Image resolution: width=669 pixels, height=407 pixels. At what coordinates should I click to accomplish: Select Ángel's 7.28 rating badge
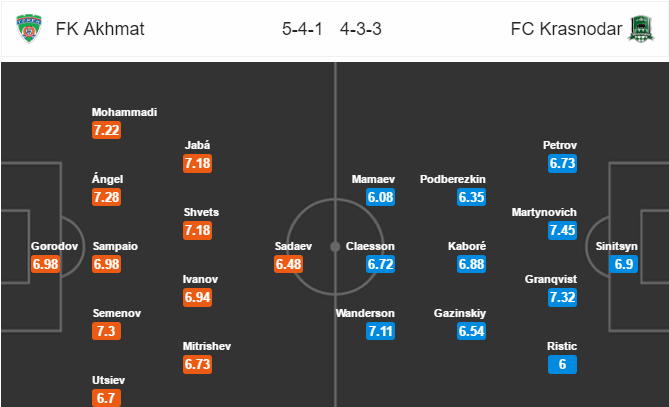[x=106, y=197]
